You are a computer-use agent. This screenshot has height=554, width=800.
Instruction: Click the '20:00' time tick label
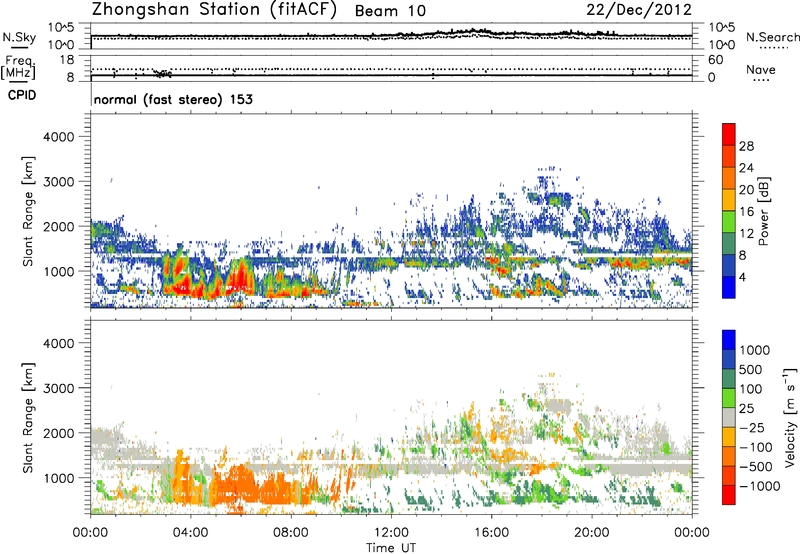tap(592, 533)
